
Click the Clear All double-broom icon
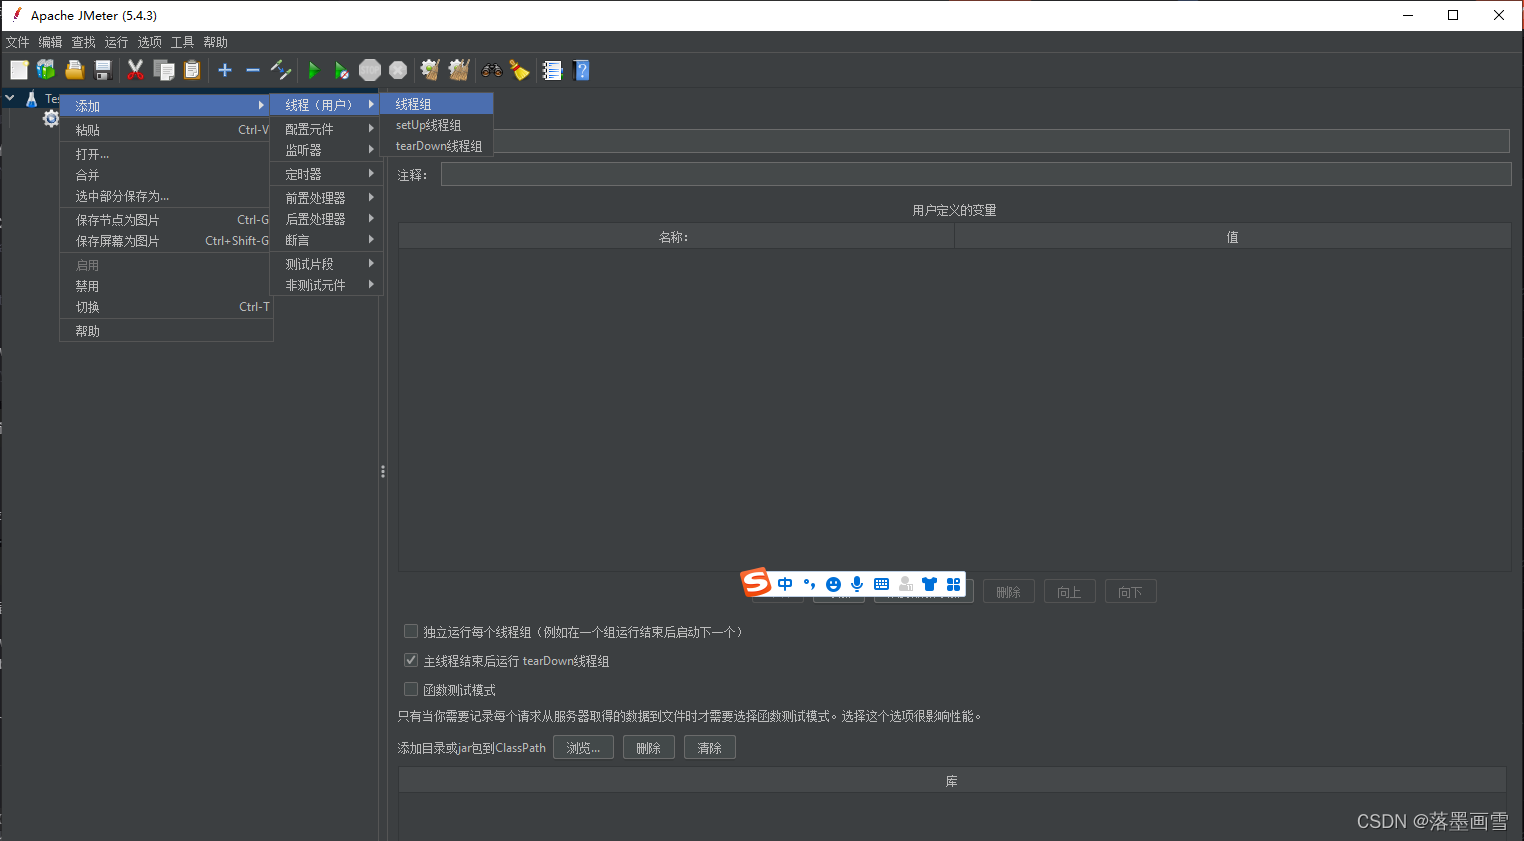click(x=459, y=70)
